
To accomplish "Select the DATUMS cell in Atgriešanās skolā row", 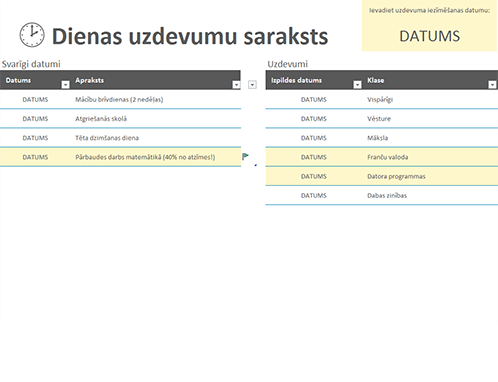I will click(x=35, y=119).
